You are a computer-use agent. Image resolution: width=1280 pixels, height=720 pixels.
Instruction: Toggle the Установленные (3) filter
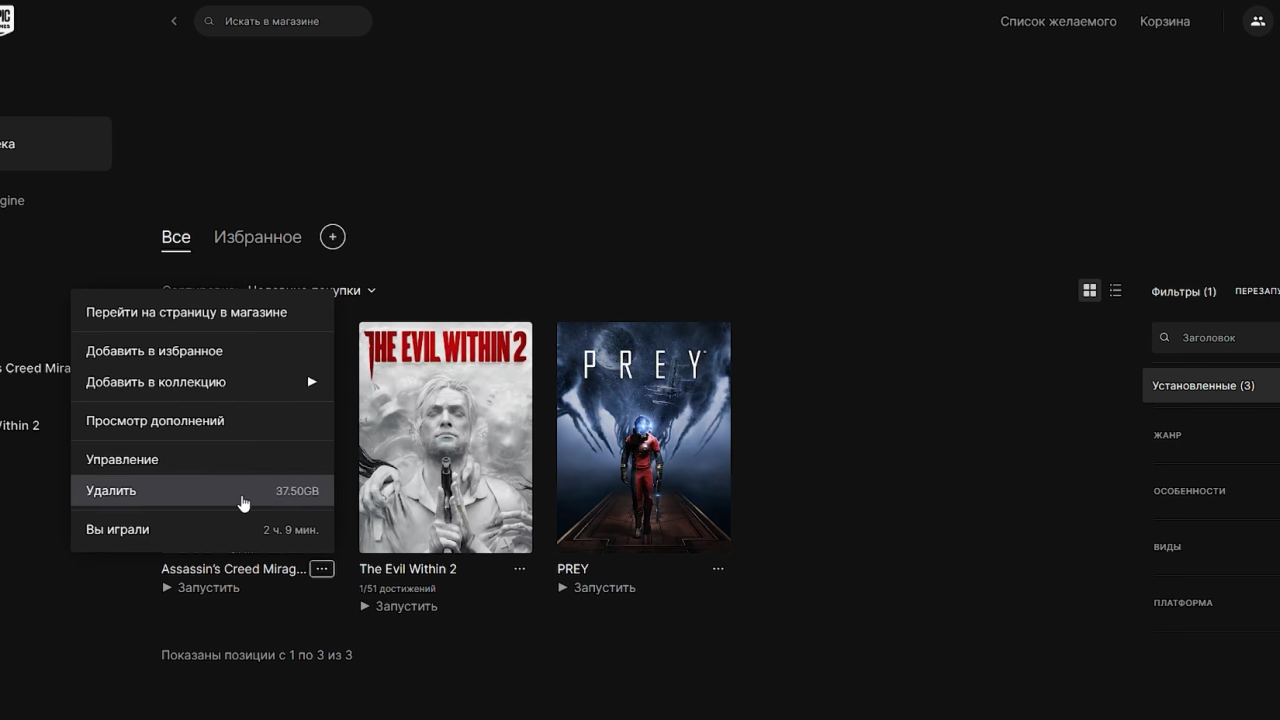1211,386
